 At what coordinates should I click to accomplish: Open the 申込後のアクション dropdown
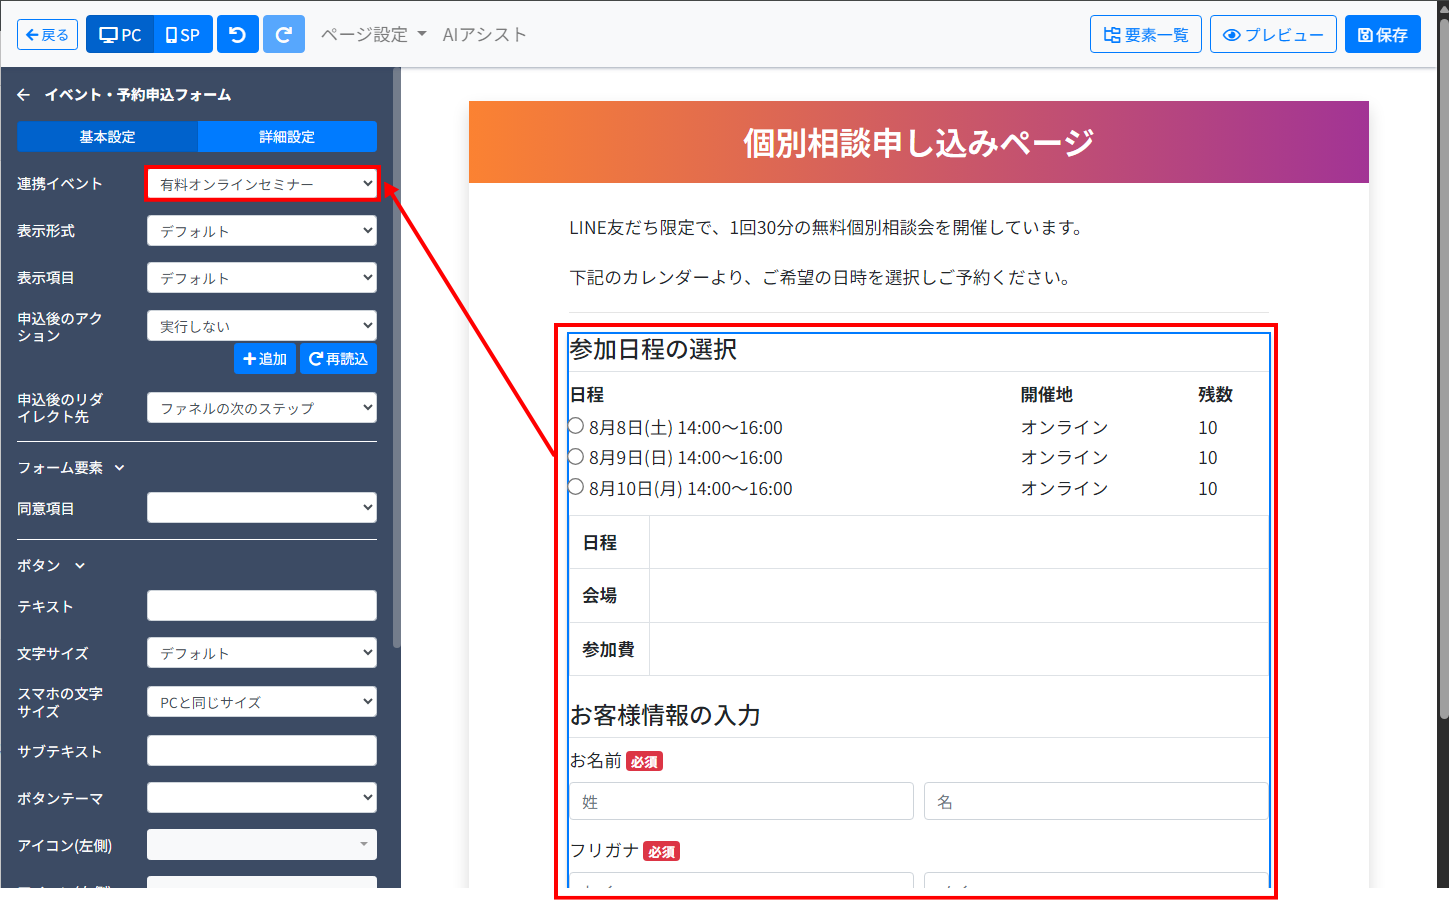tap(262, 326)
